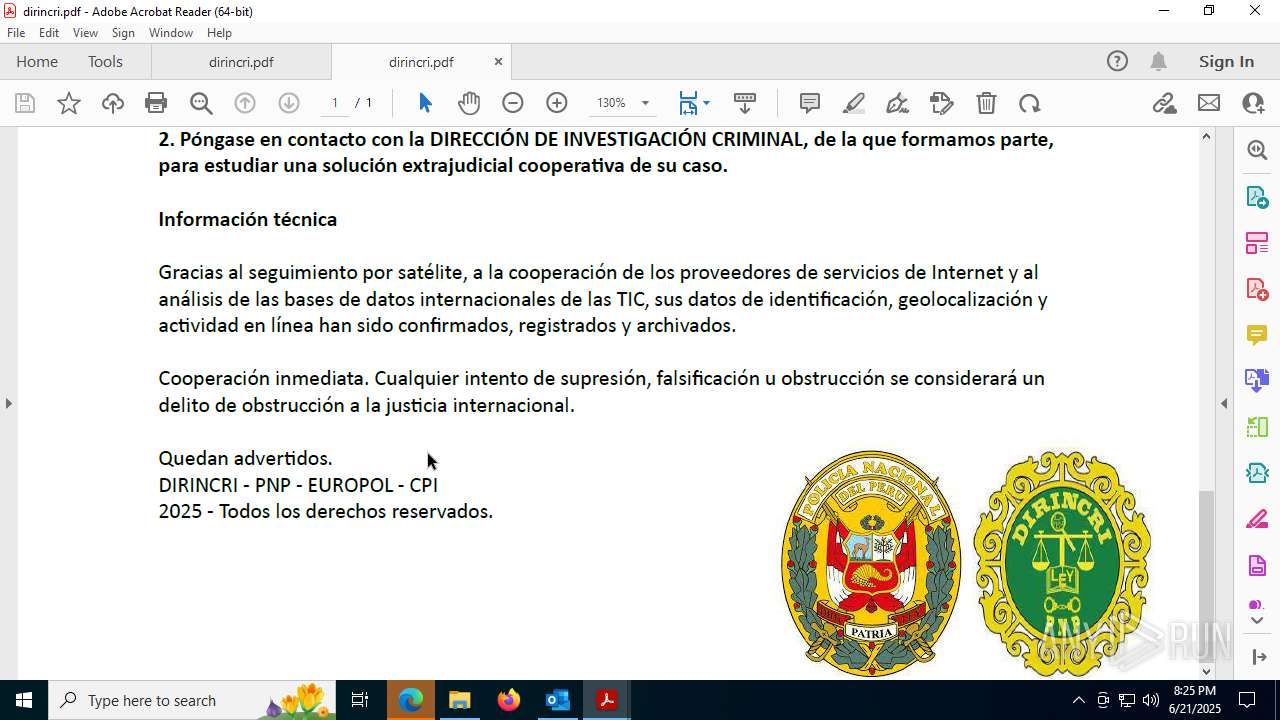The image size is (1280, 720).
Task: Open Task View on taskbar
Action: (360, 700)
